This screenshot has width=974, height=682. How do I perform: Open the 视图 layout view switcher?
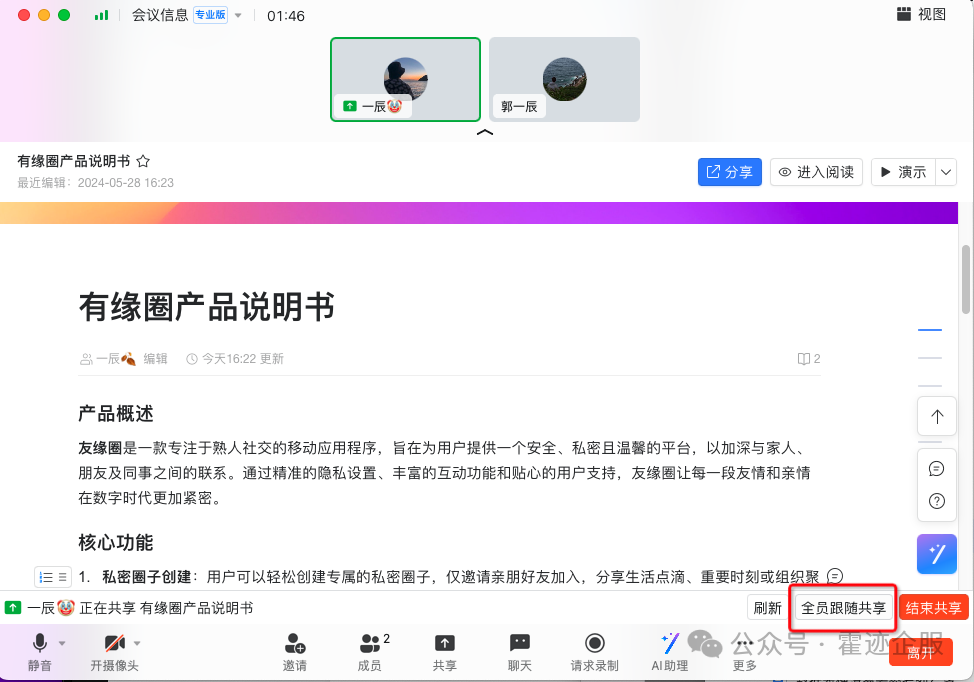922,14
